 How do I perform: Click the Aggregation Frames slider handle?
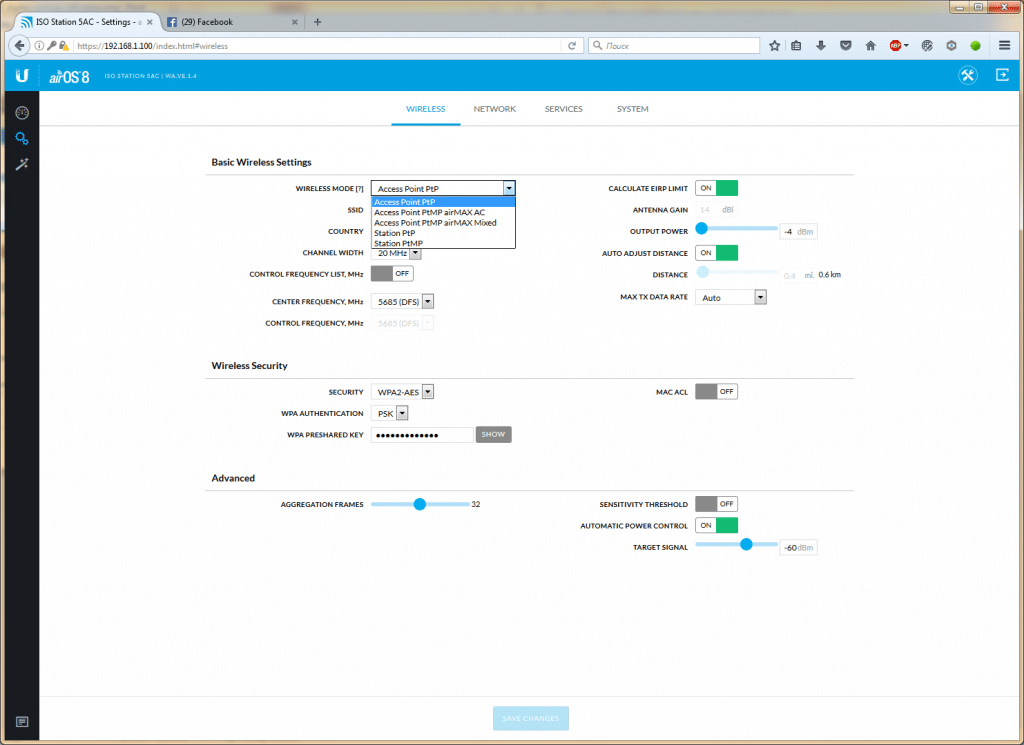point(420,504)
